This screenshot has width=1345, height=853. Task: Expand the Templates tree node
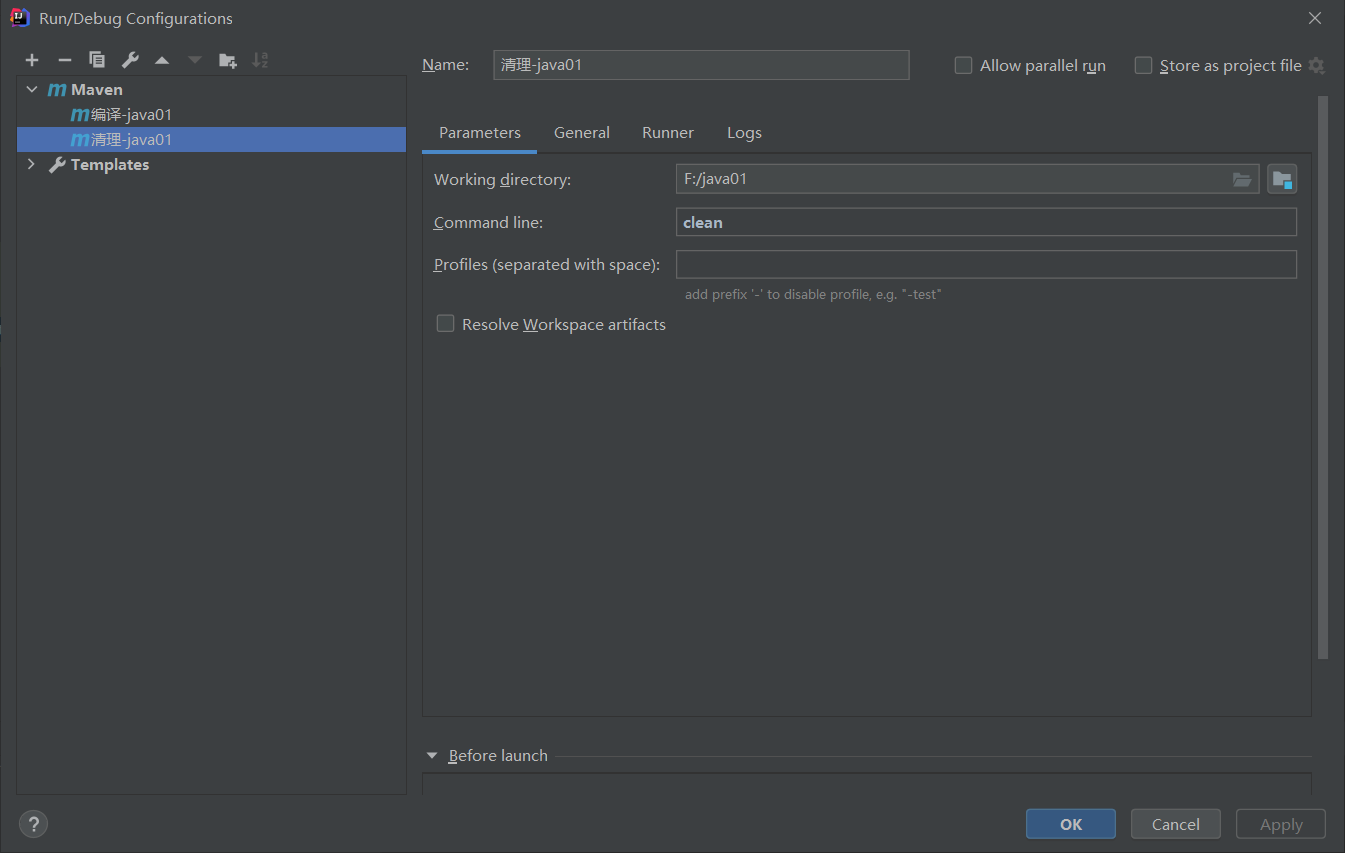click(x=32, y=165)
